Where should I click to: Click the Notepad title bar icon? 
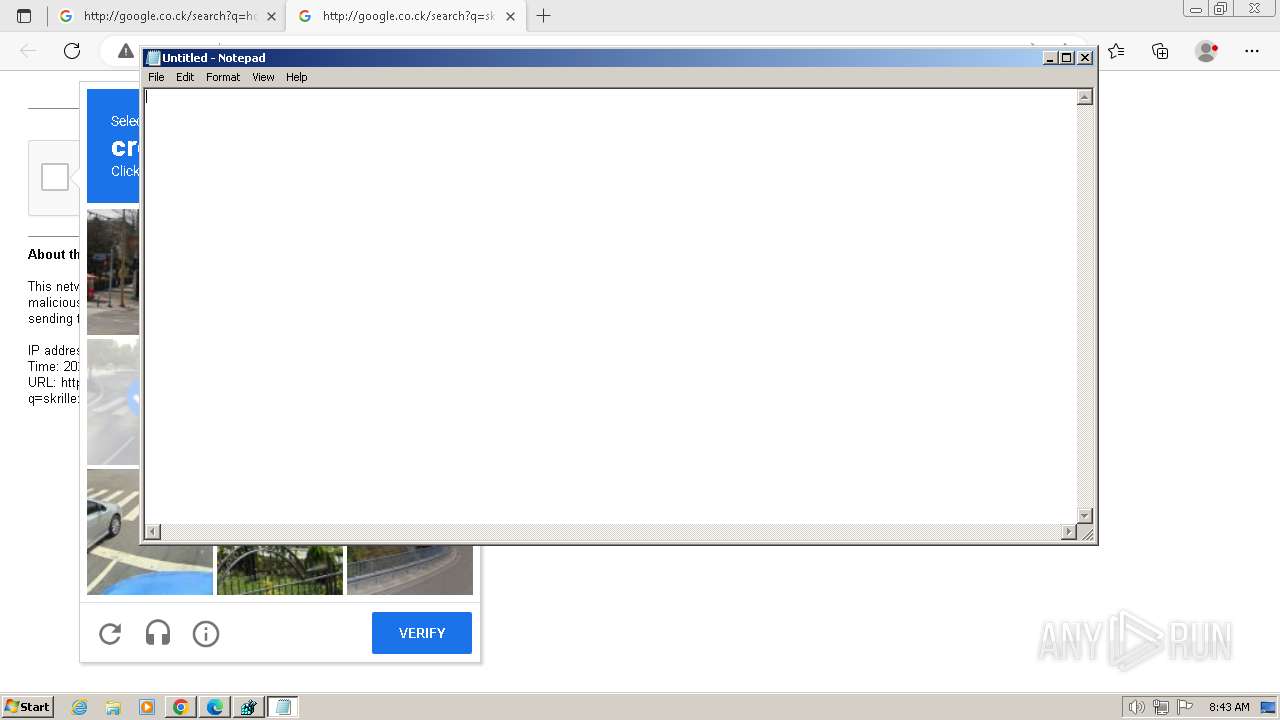click(153, 58)
